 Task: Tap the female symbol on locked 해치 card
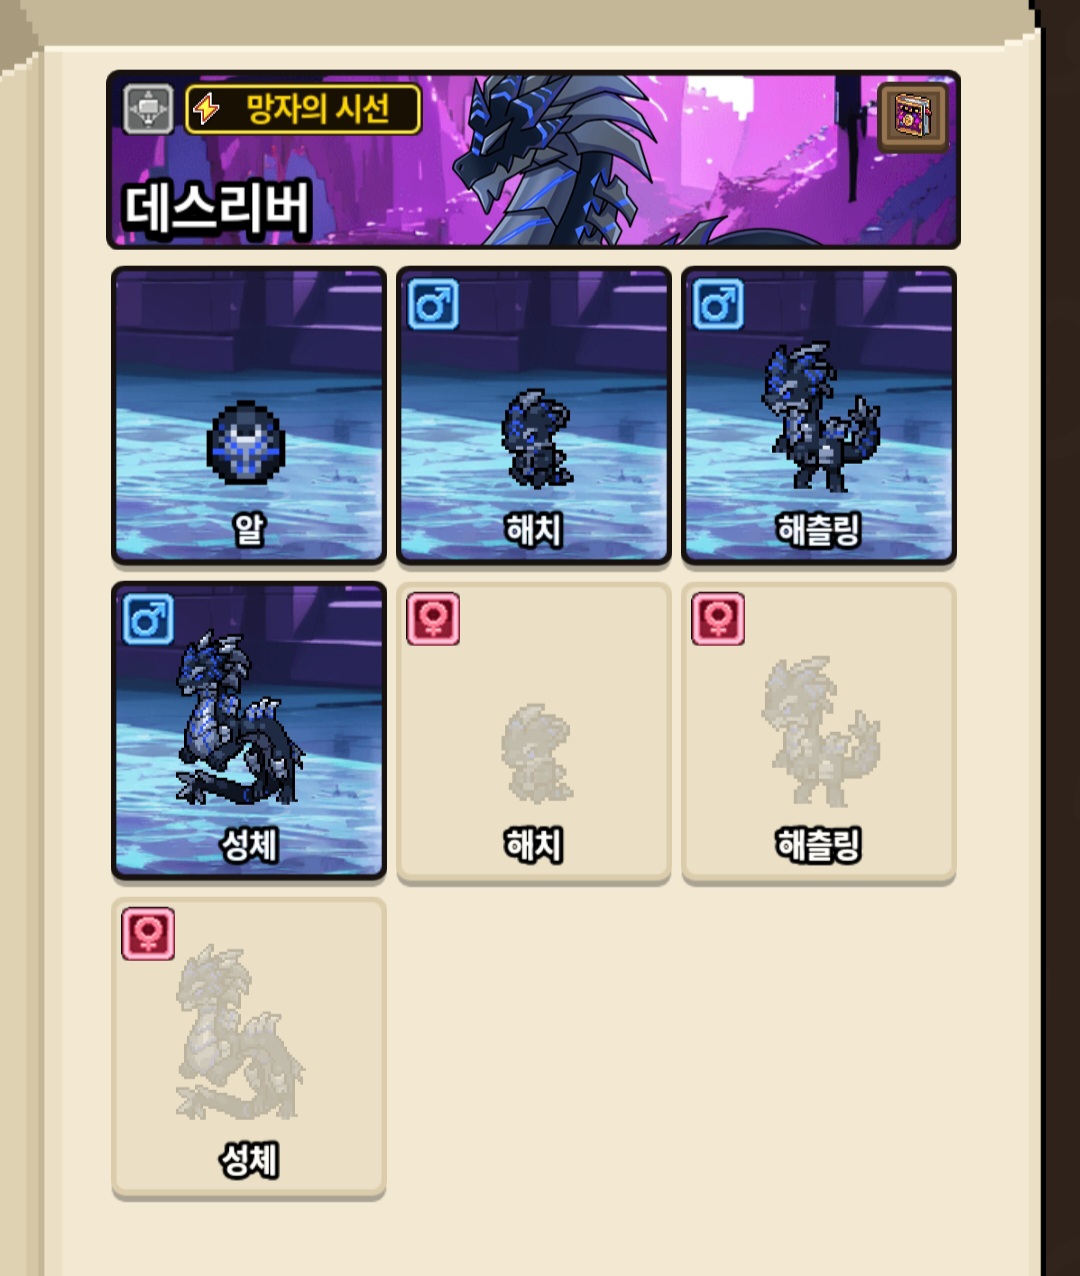[x=433, y=619]
